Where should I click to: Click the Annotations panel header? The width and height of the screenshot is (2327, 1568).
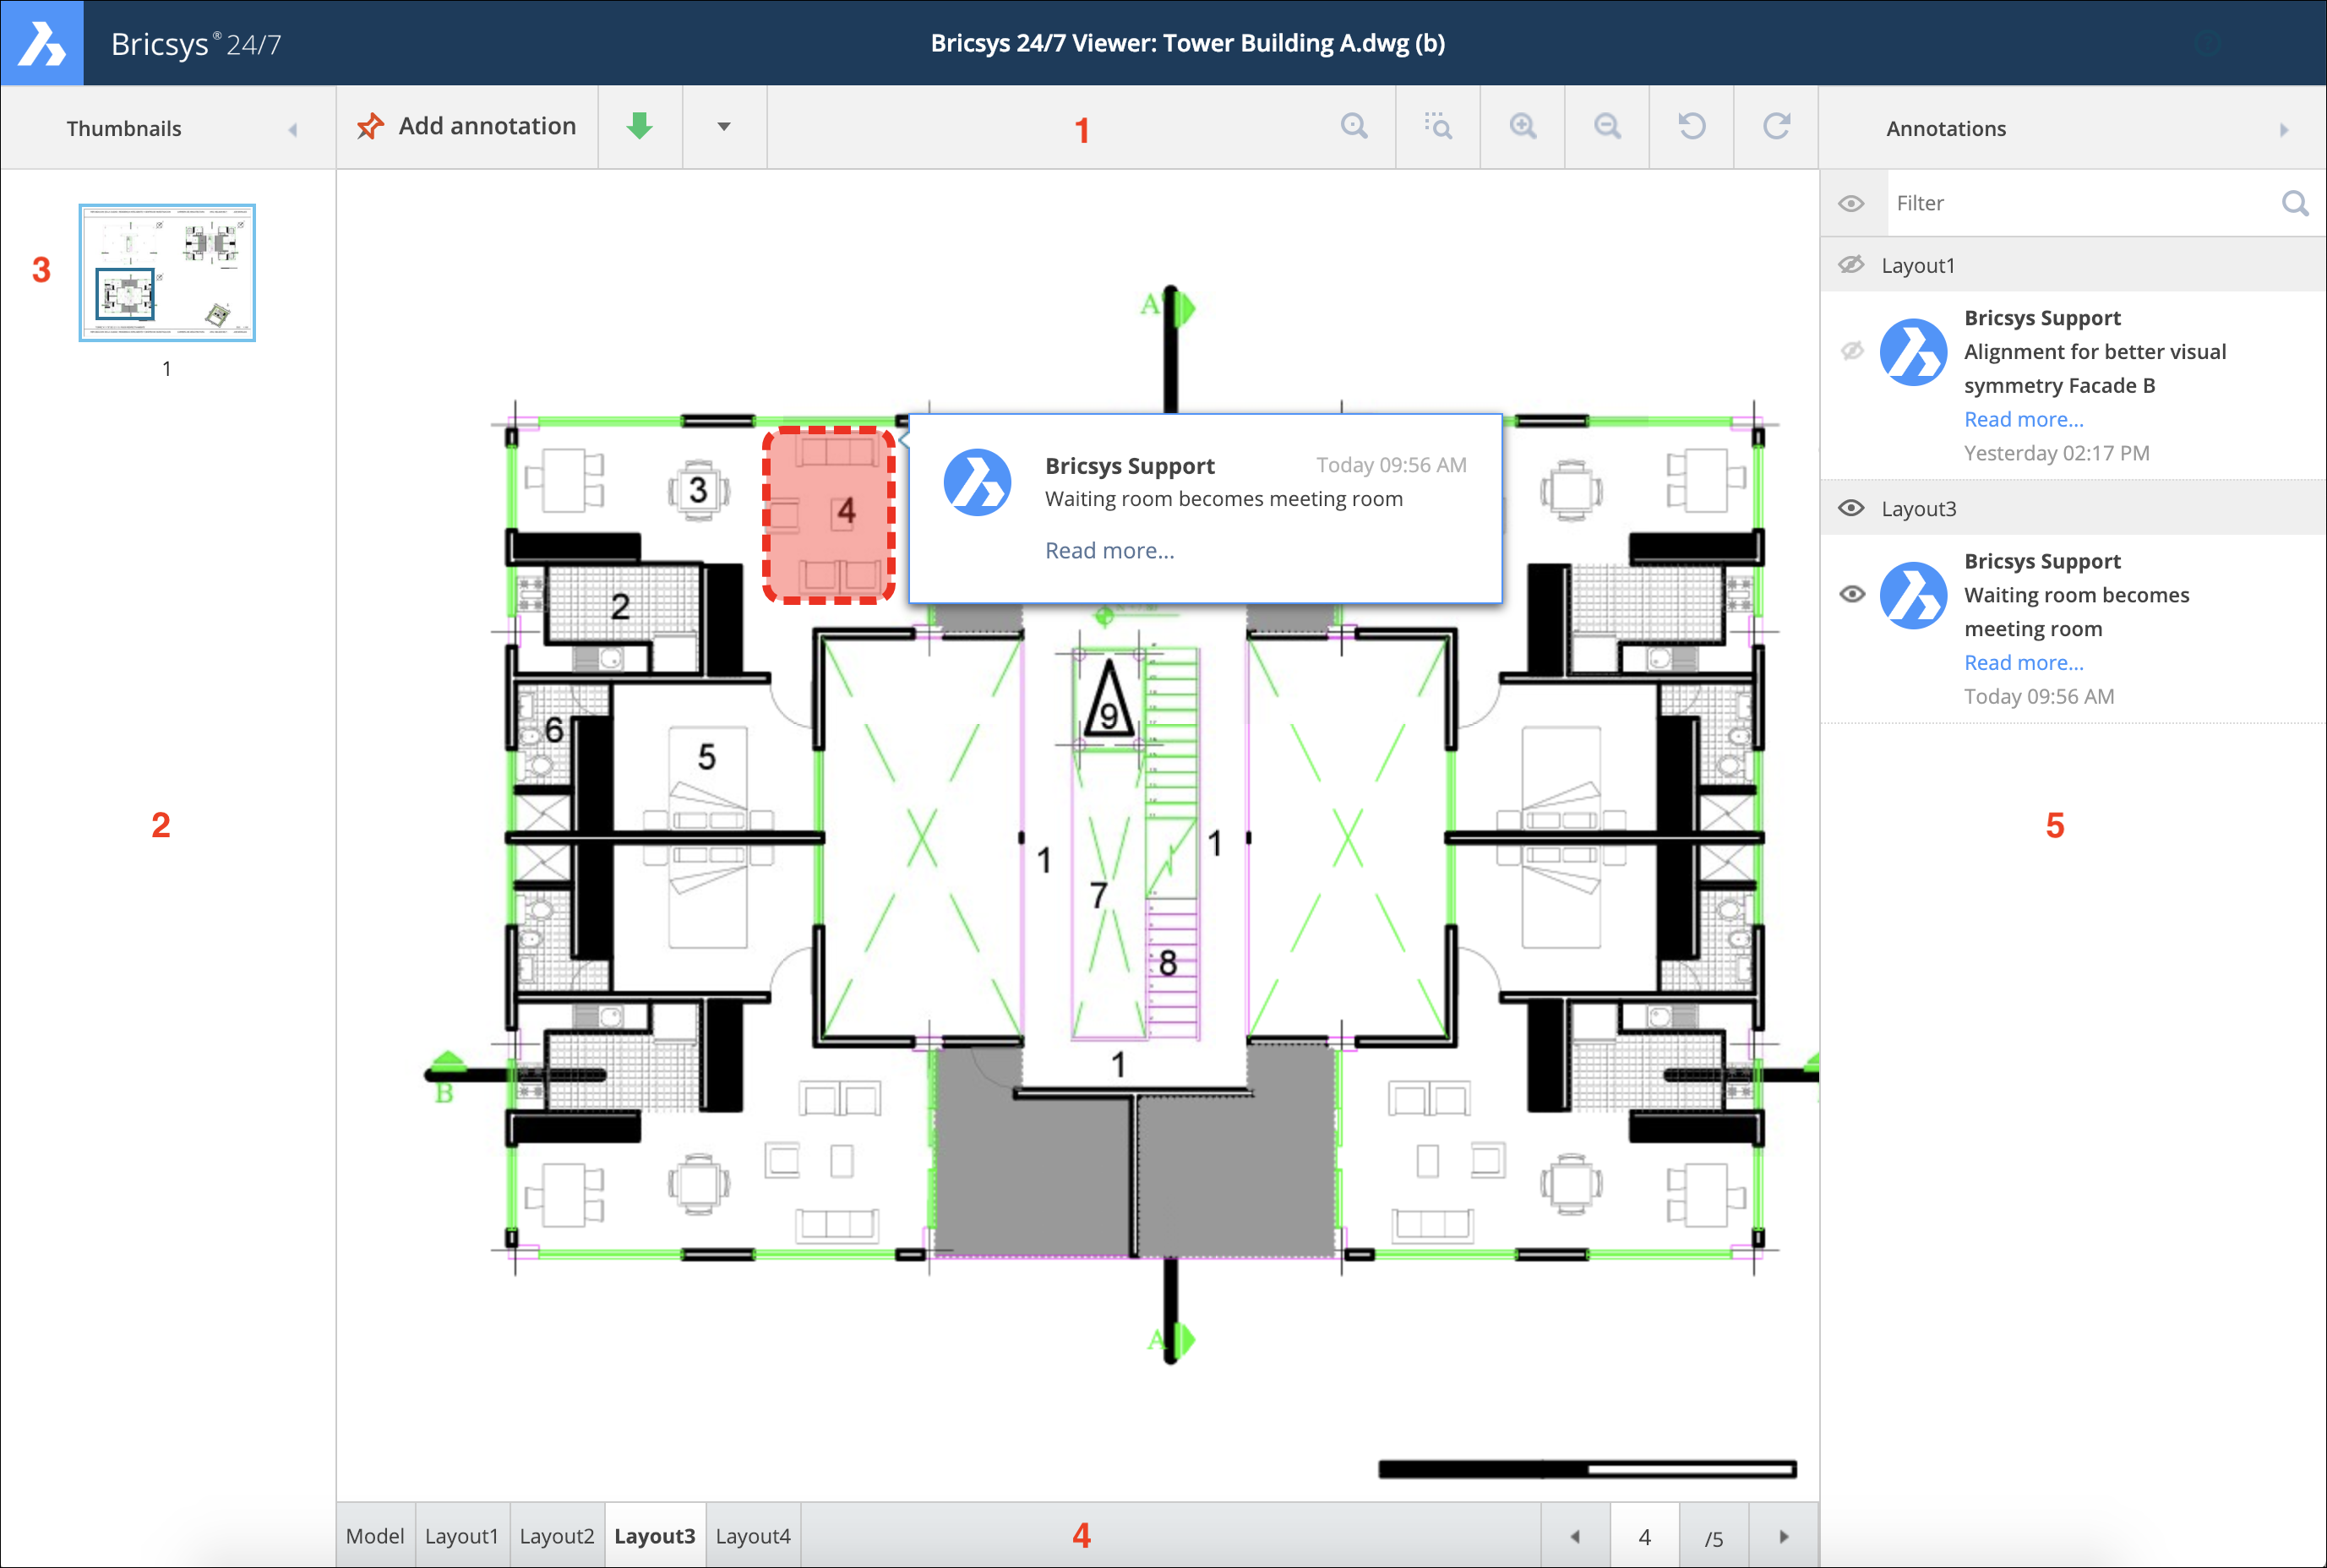[x=2073, y=128]
